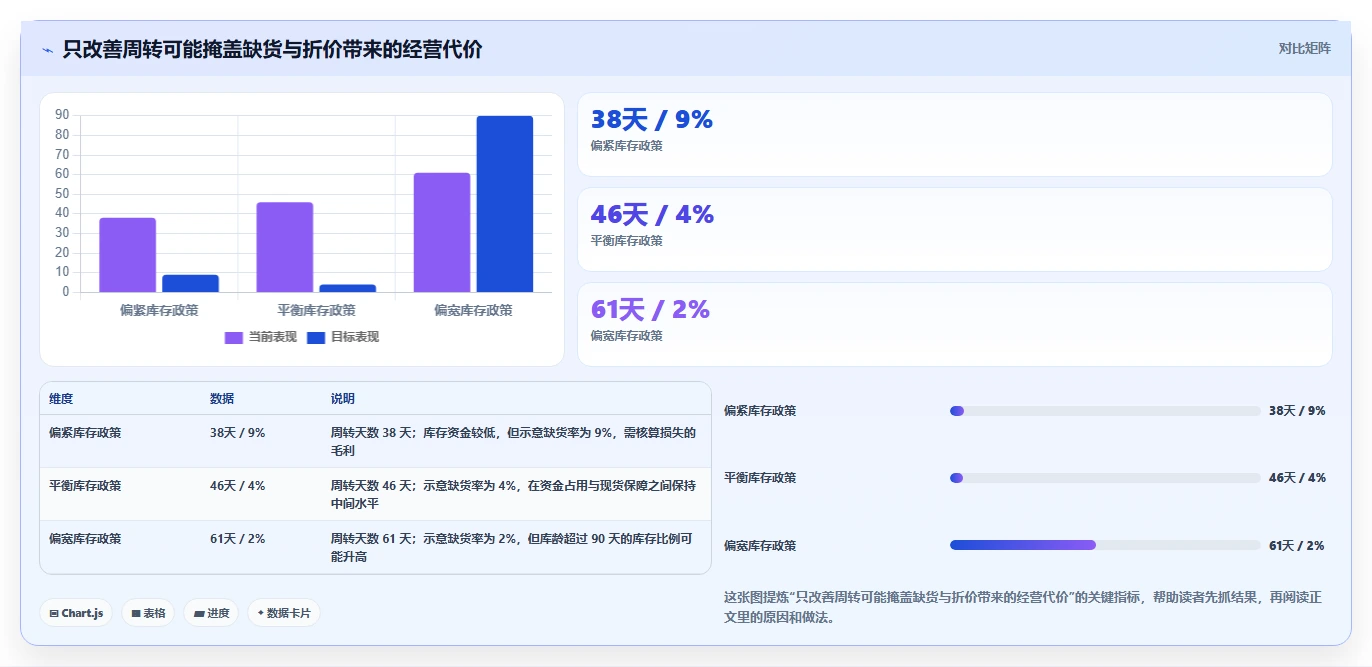Viewport: 1372px width, 667px height.
Task: Click the 平衡库存政策 chart axis label
Action: (316, 310)
